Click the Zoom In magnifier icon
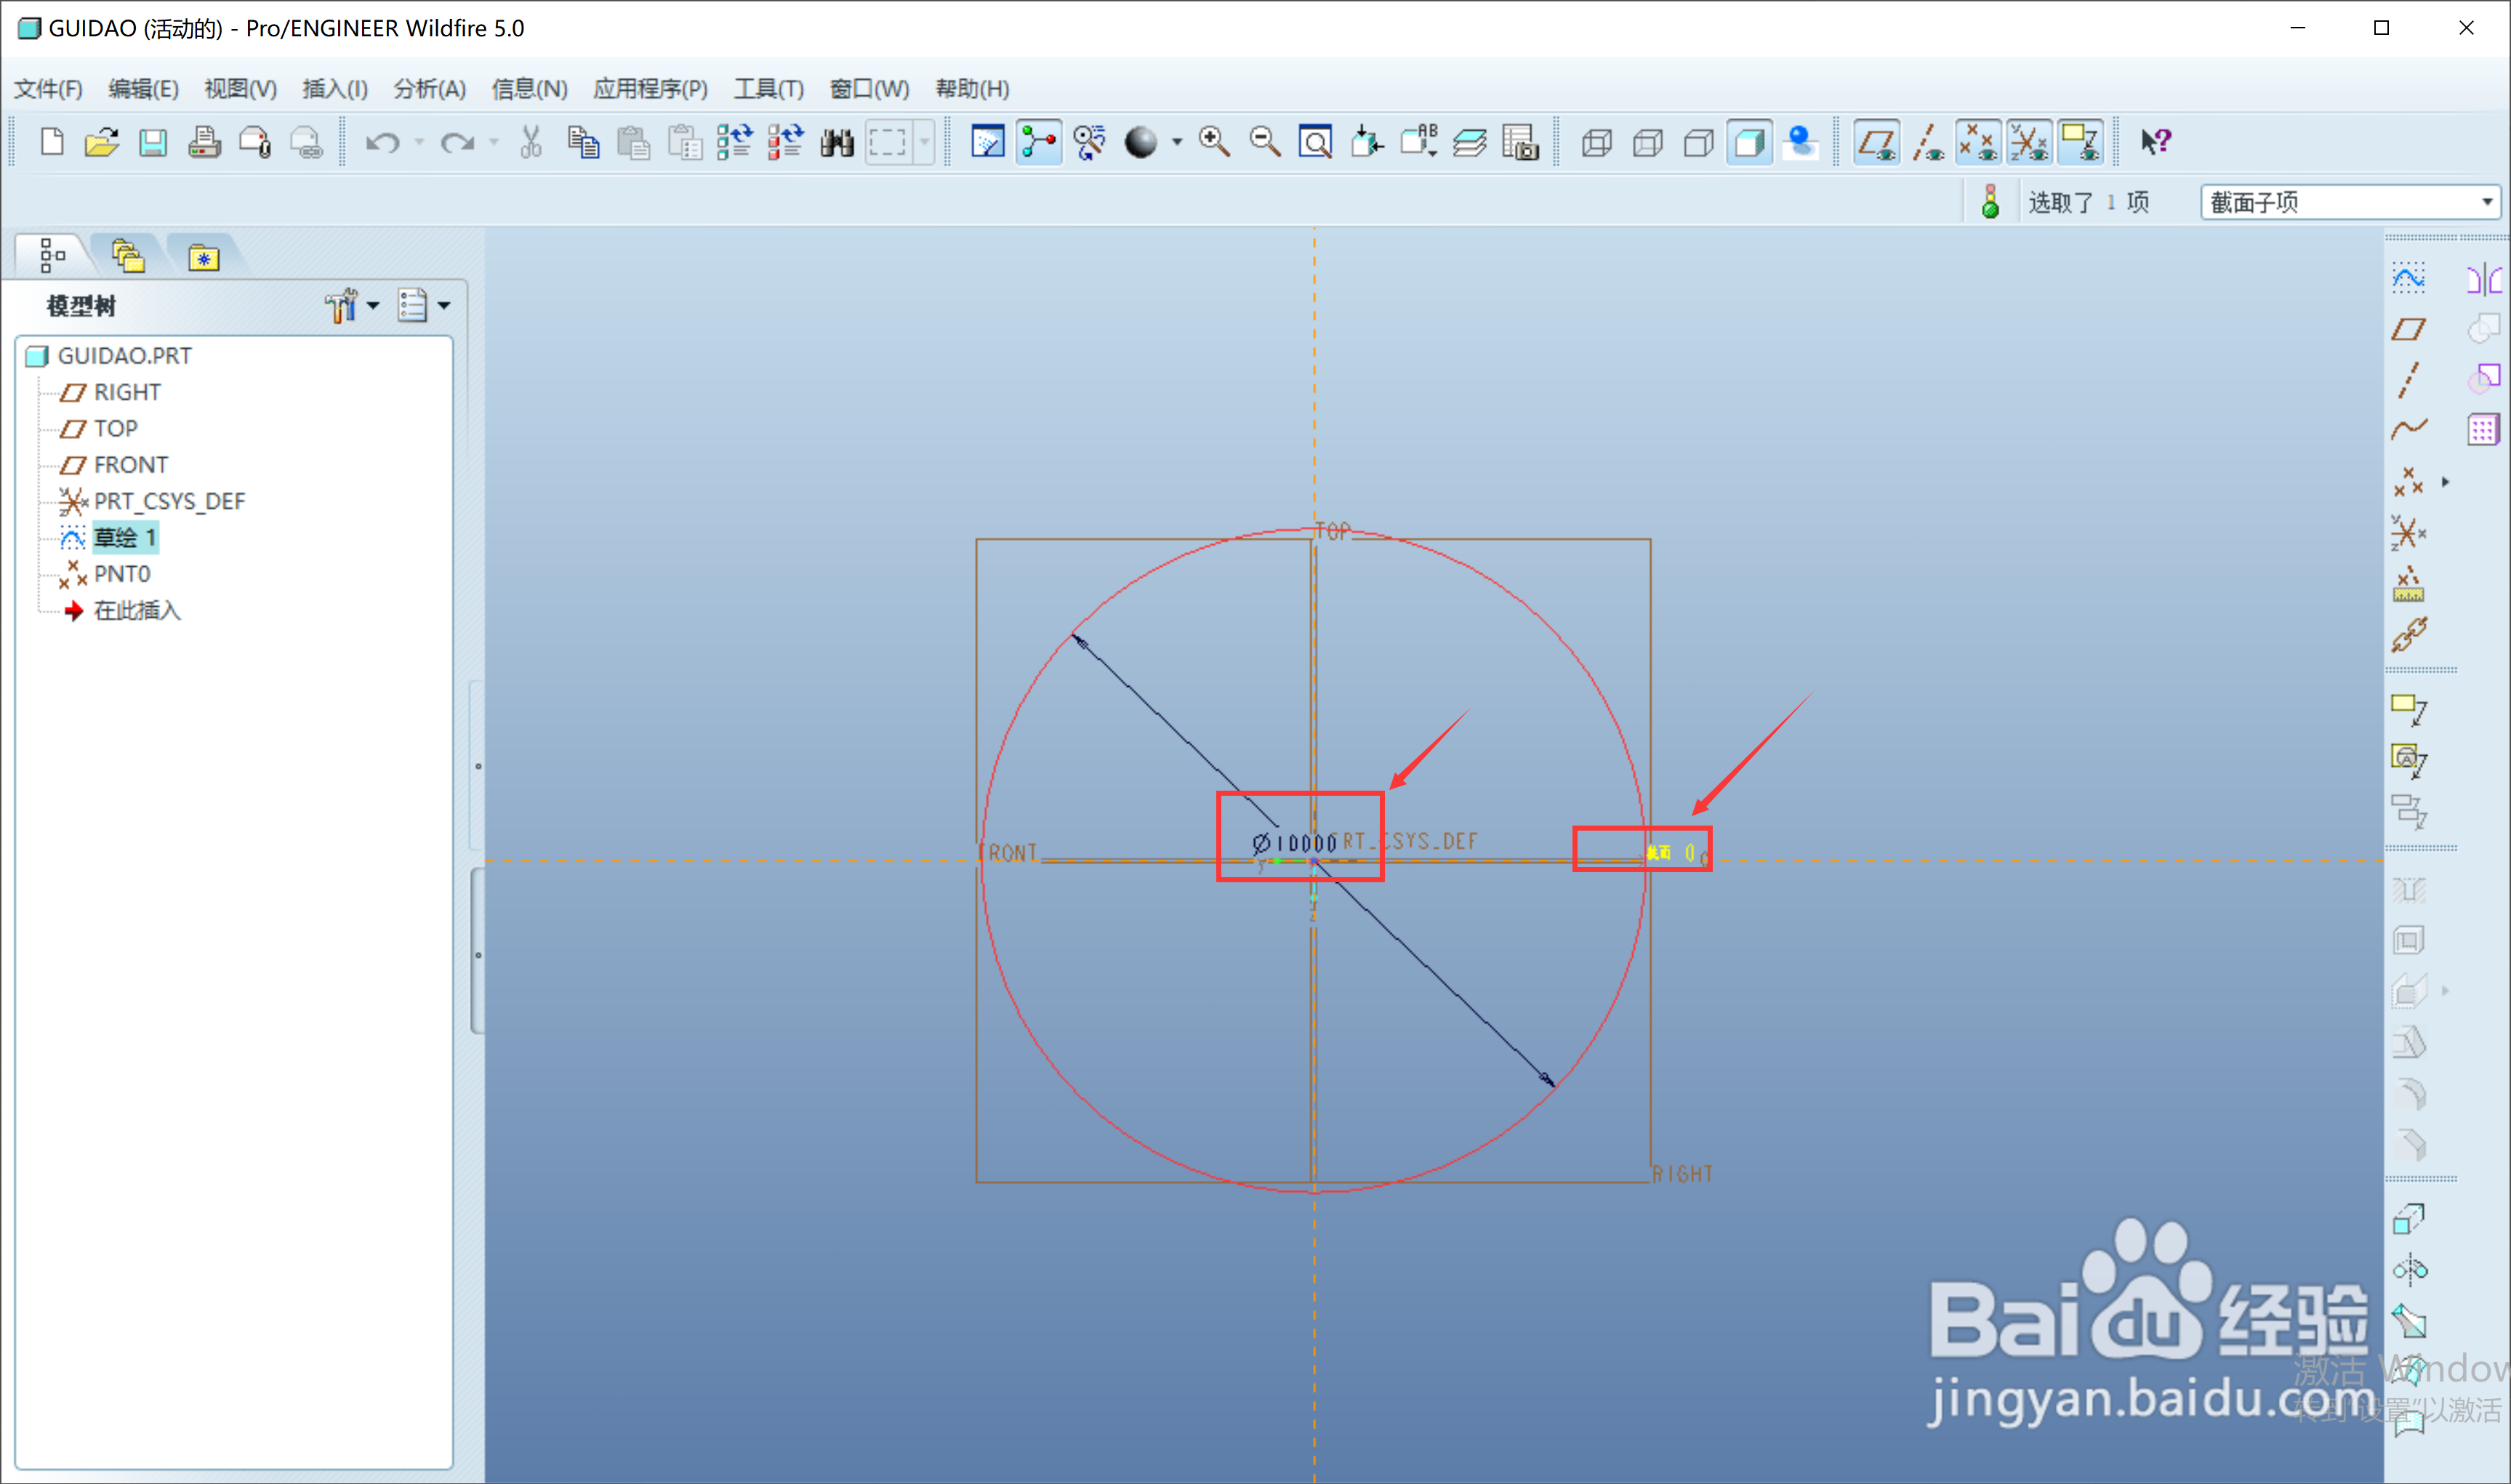2511x1484 pixels. tap(1213, 142)
